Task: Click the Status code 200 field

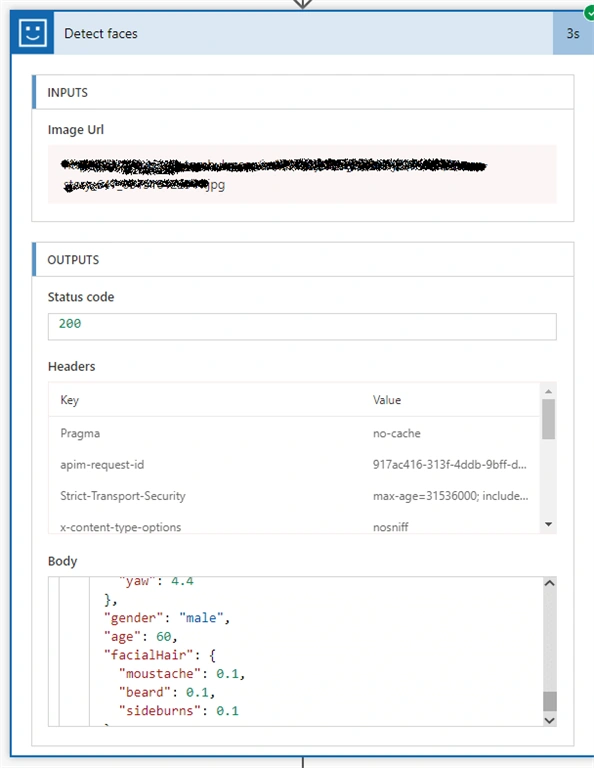Action: tap(302, 326)
